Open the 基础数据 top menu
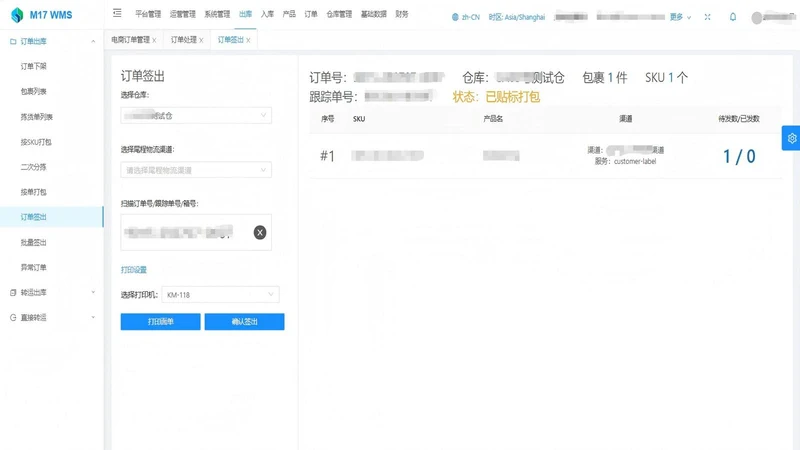The height and width of the screenshot is (450, 800). point(373,14)
